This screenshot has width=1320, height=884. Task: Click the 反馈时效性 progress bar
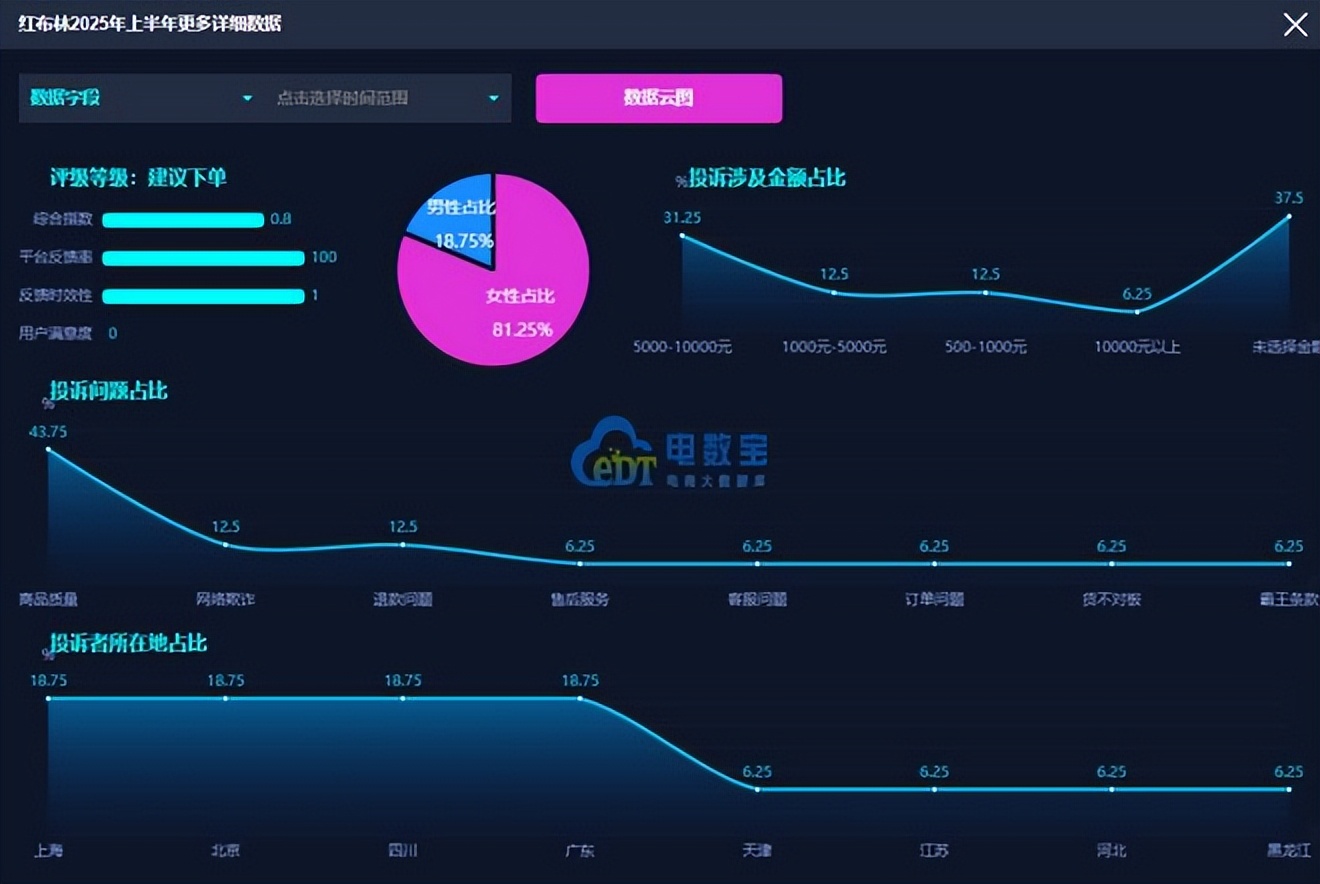click(x=203, y=296)
